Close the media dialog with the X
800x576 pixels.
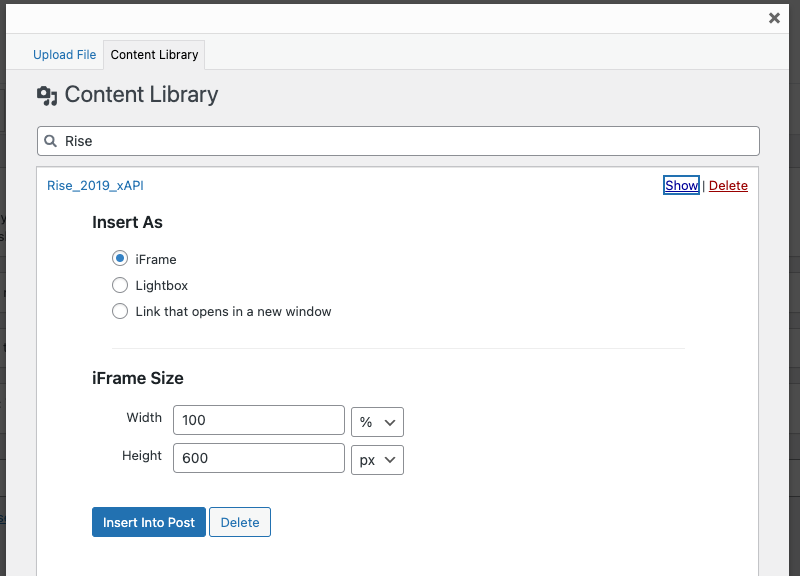coord(774,18)
